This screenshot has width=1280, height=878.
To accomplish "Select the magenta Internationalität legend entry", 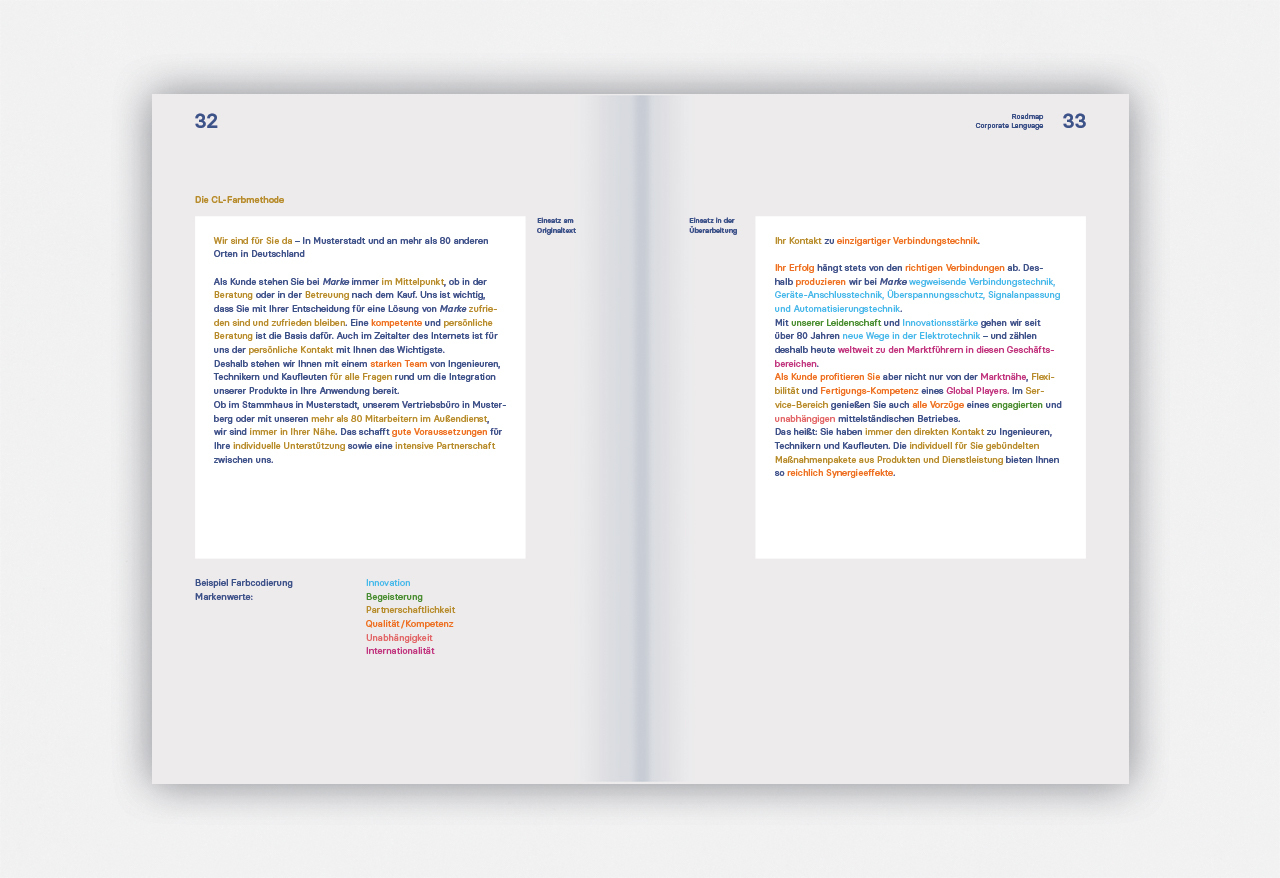I will tap(400, 651).
